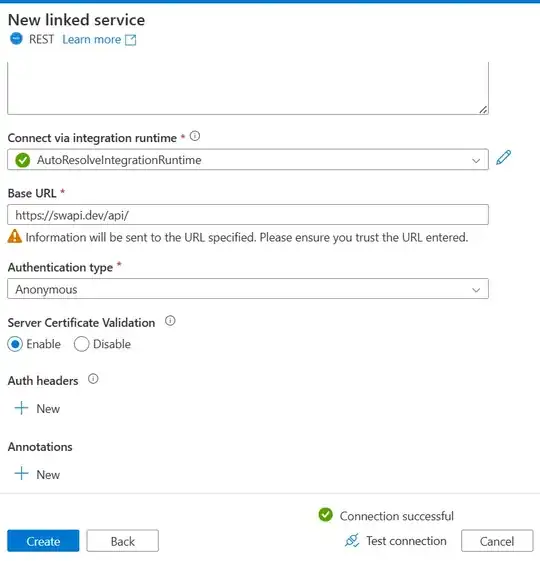The width and height of the screenshot is (540, 561).
Task: Click the plus icon under Annotations
Action: [21, 474]
